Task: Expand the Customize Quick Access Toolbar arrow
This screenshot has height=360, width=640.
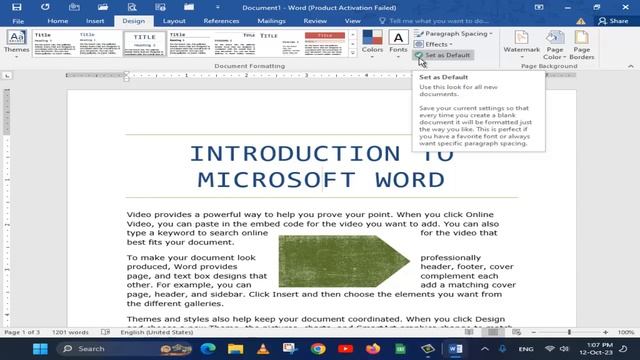Action: coord(218,7)
